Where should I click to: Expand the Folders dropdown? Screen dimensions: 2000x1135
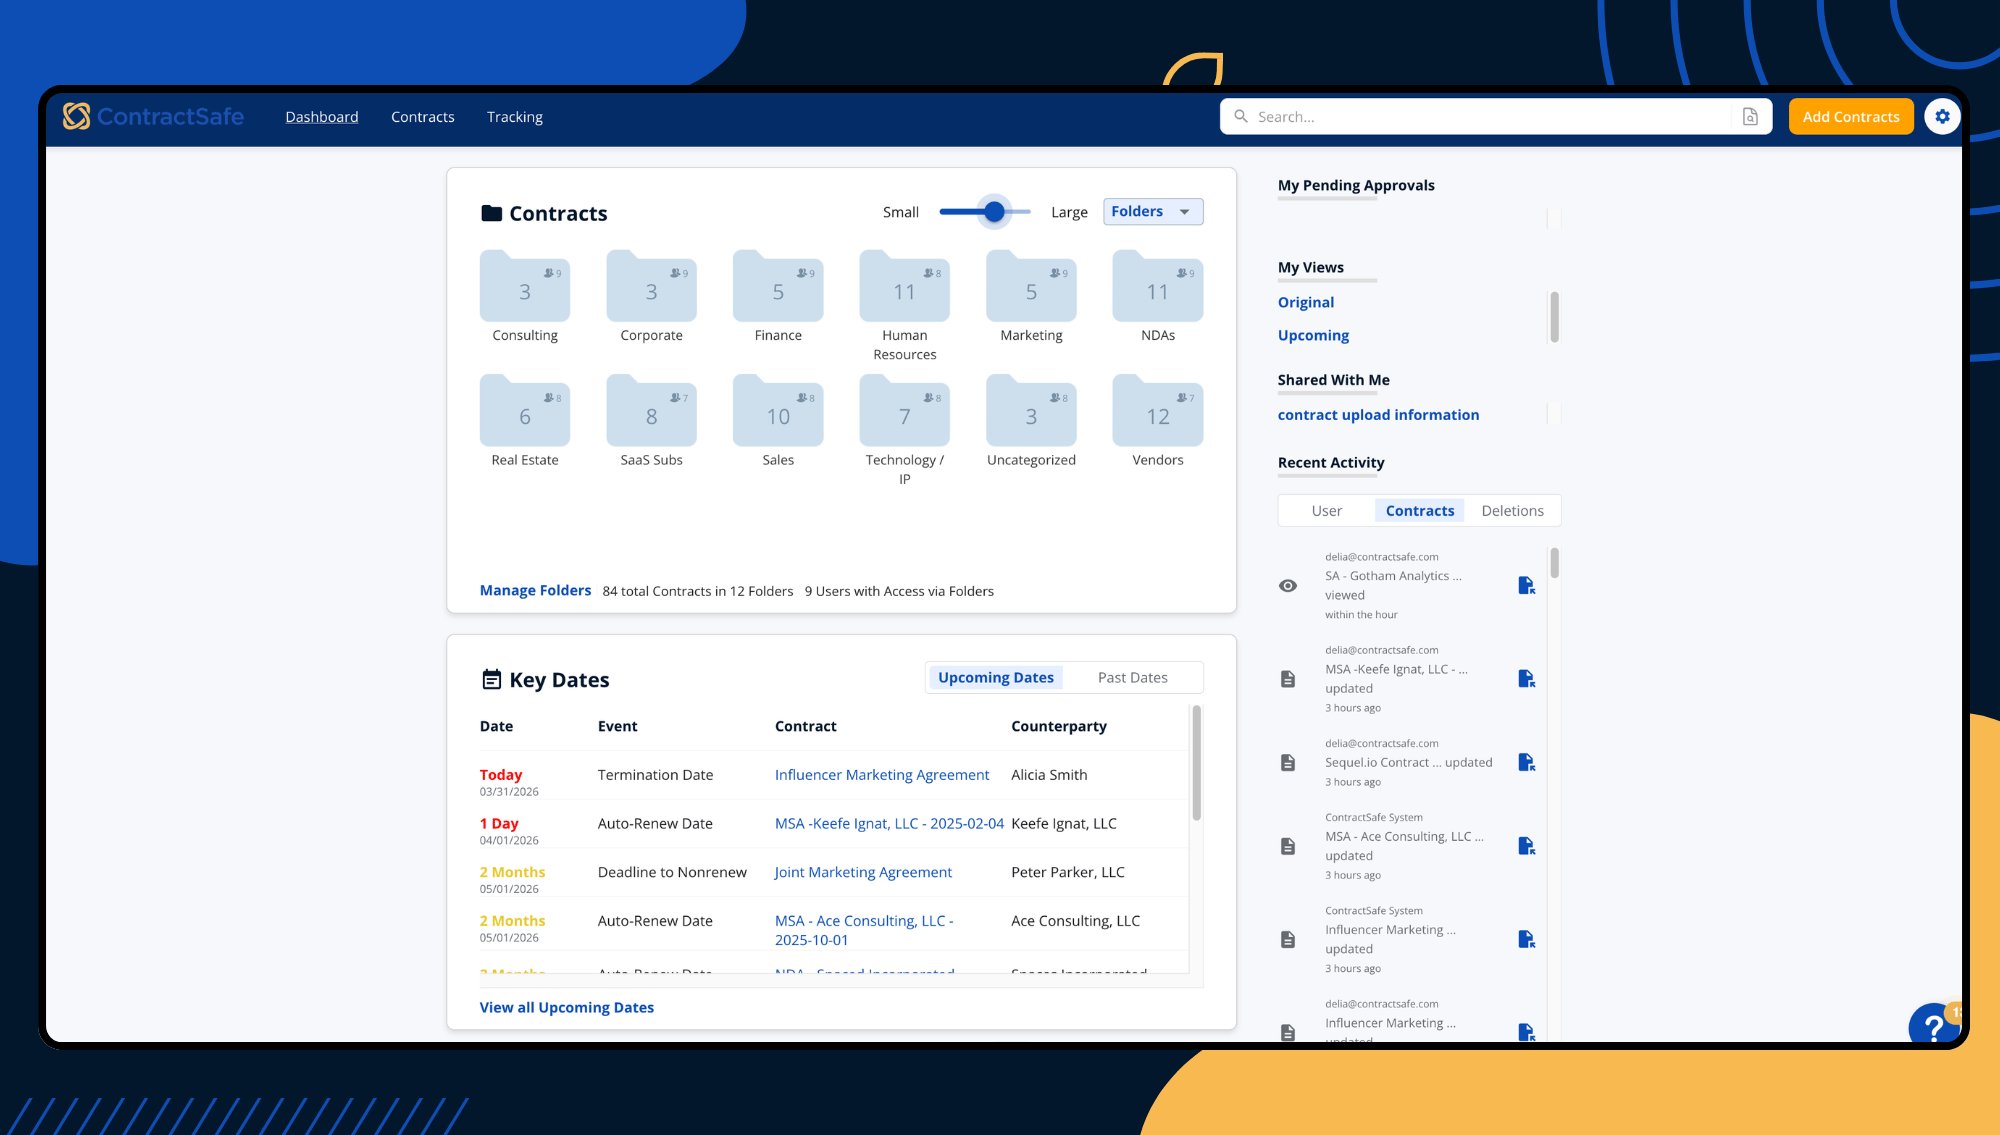tap(1152, 212)
